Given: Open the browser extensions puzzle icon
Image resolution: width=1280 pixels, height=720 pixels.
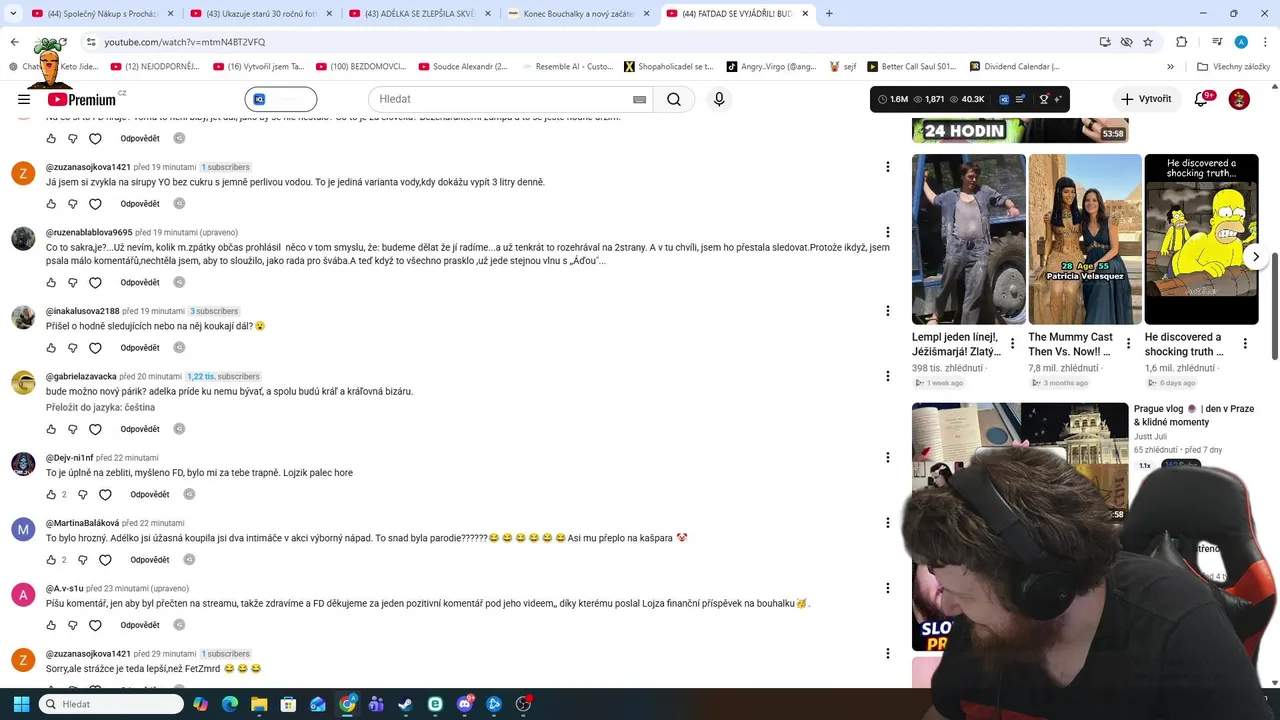Looking at the screenshot, I should click(1181, 42).
